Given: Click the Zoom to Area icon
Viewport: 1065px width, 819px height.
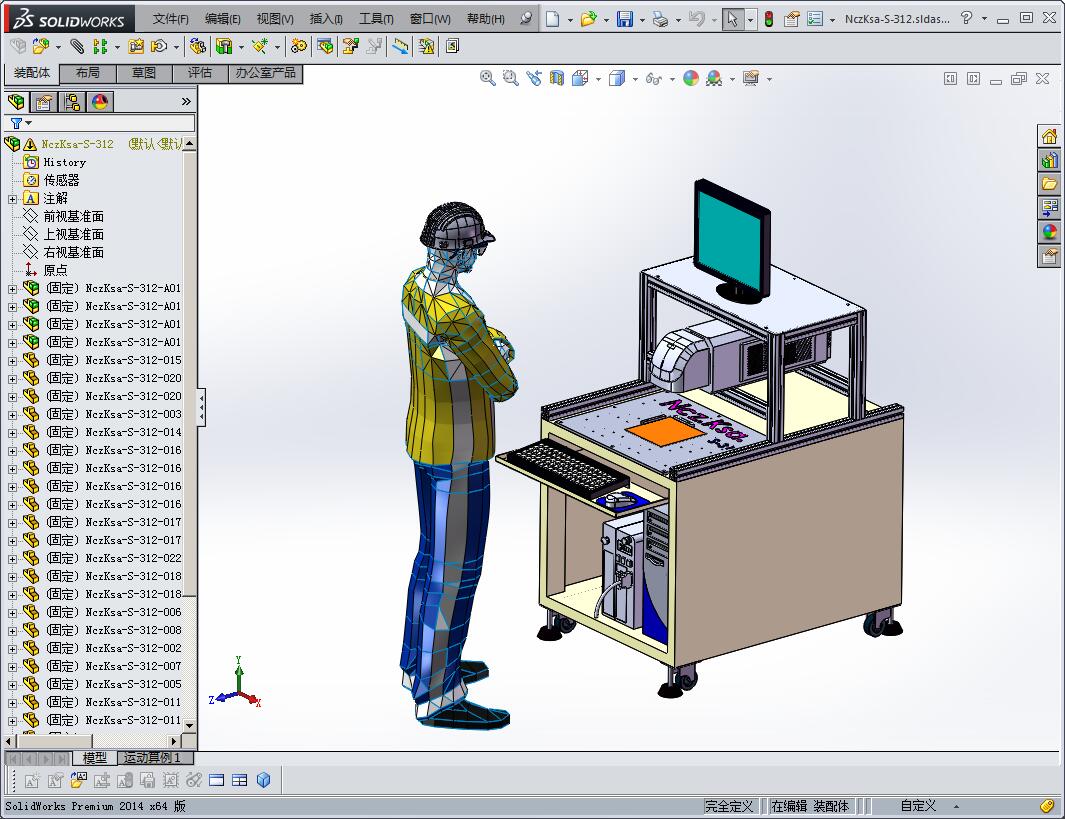Looking at the screenshot, I should [x=511, y=79].
